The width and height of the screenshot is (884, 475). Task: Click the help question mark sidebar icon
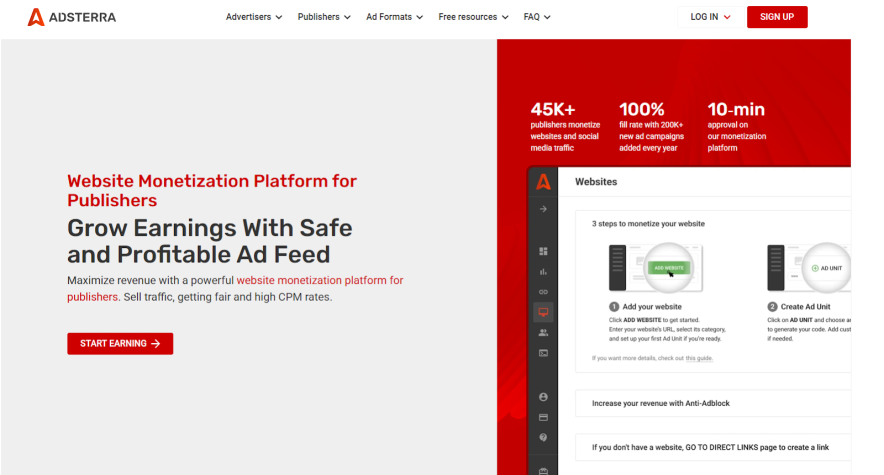tap(543, 437)
